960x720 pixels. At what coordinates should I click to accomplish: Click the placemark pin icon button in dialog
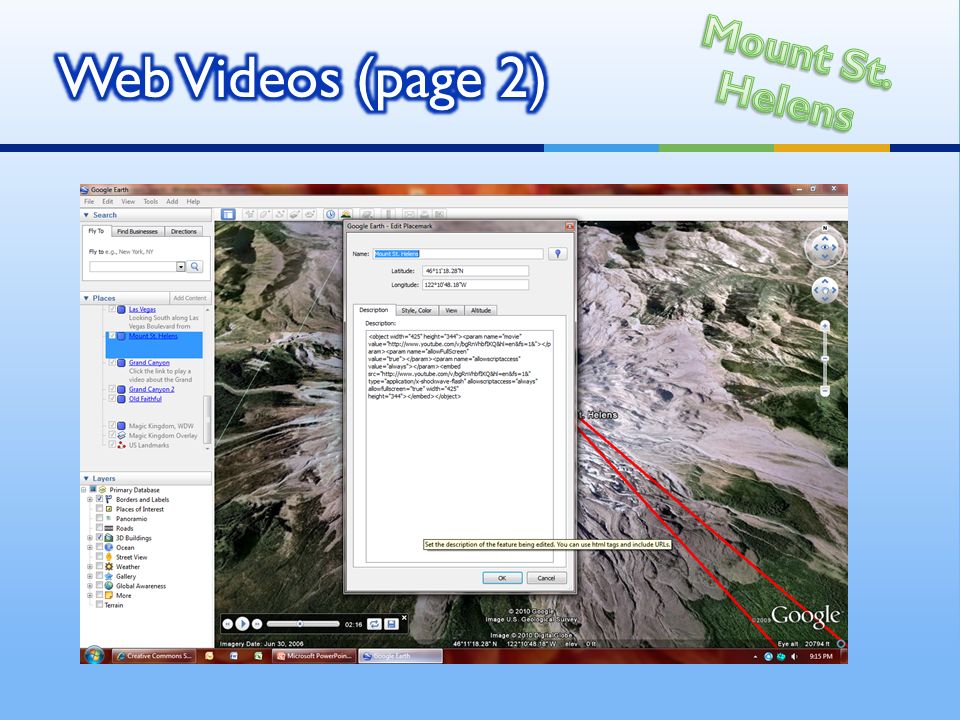tap(557, 253)
